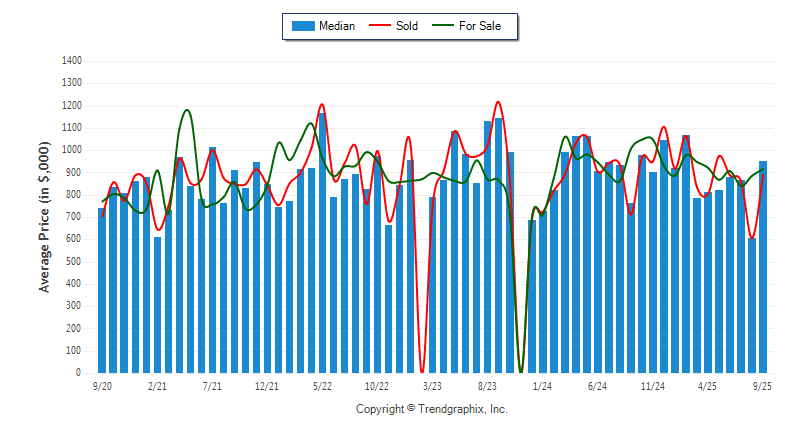Click the 11/24 x-axis date label
The image size is (800, 434).
(x=652, y=385)
